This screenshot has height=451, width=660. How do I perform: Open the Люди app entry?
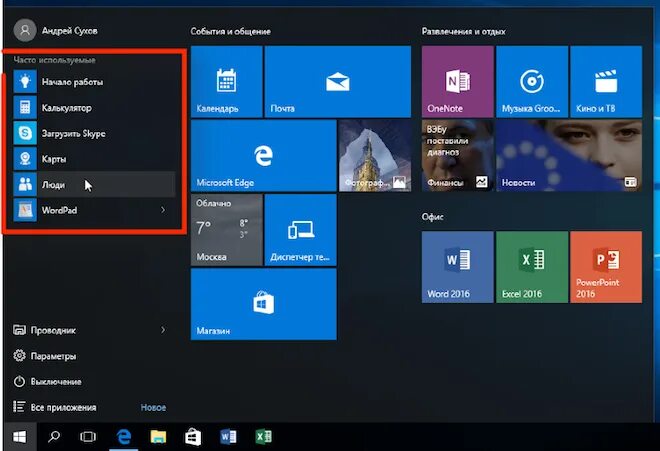[x=94, y=184]
